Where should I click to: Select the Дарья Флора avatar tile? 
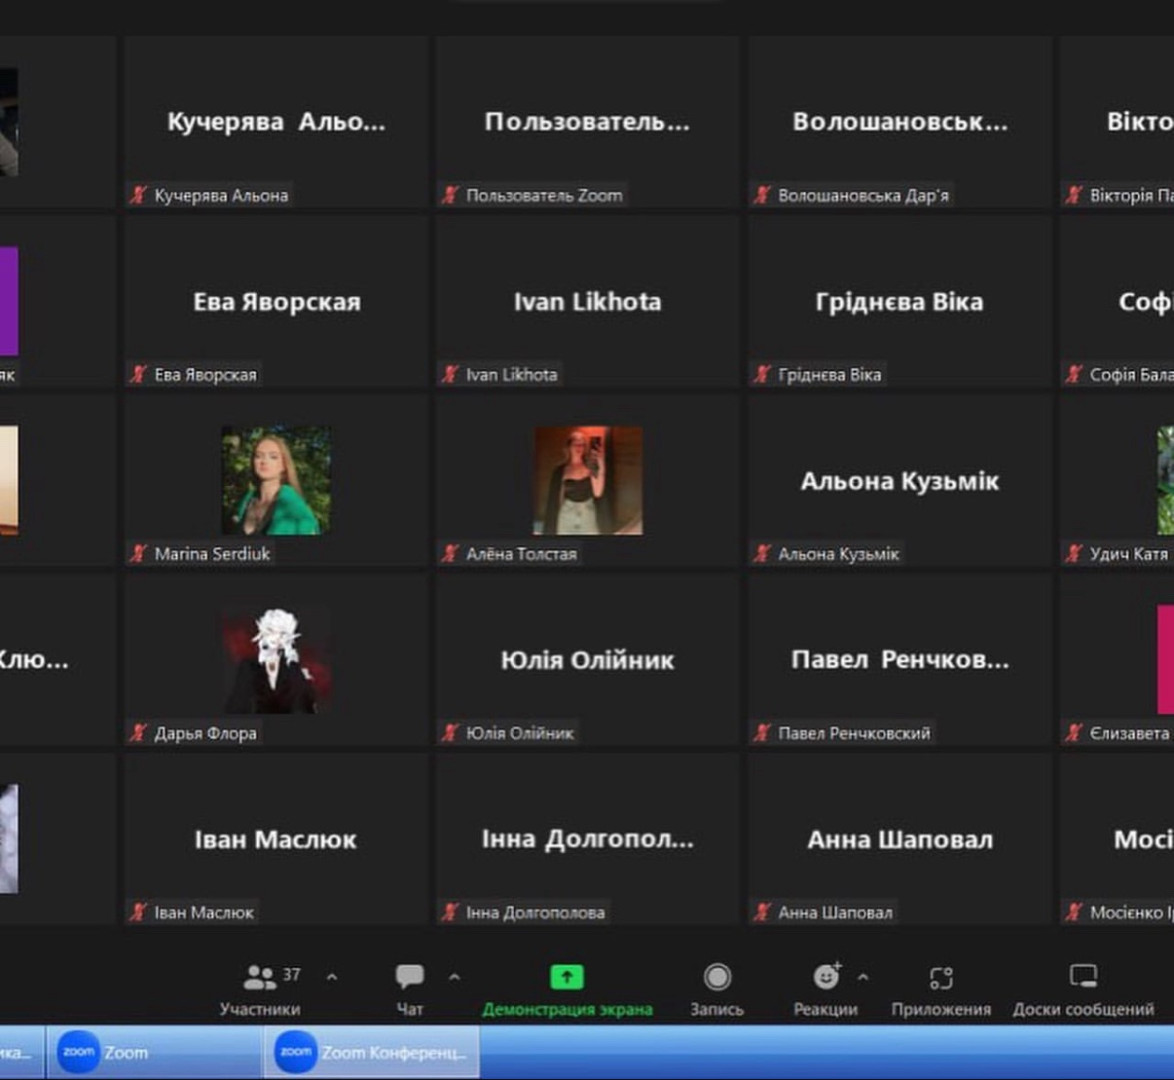276,660
